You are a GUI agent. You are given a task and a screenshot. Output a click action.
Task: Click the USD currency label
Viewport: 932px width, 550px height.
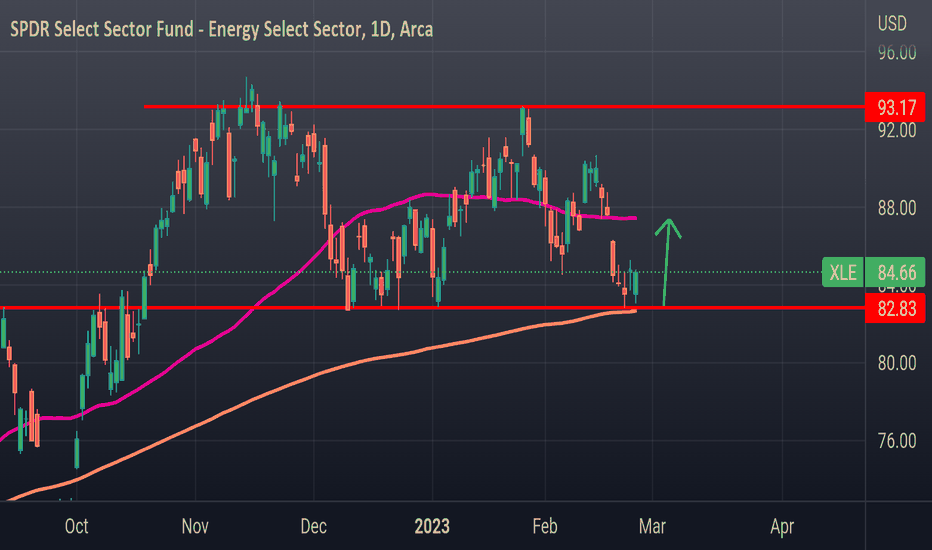892,24
